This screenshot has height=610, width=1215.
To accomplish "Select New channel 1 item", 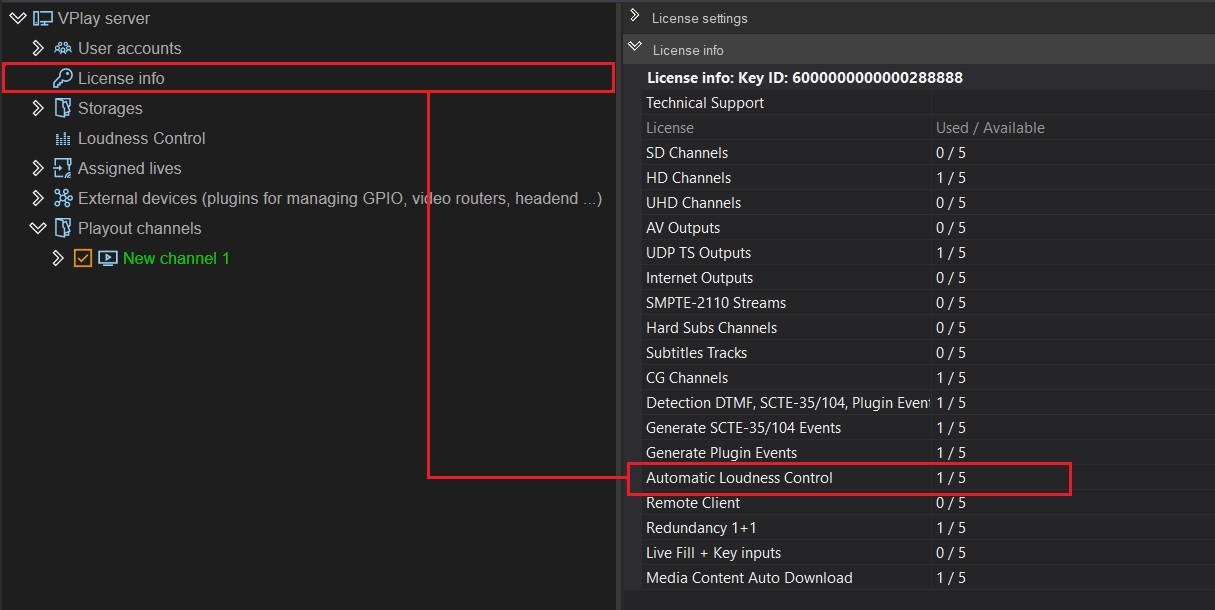I will pos(176,258).
